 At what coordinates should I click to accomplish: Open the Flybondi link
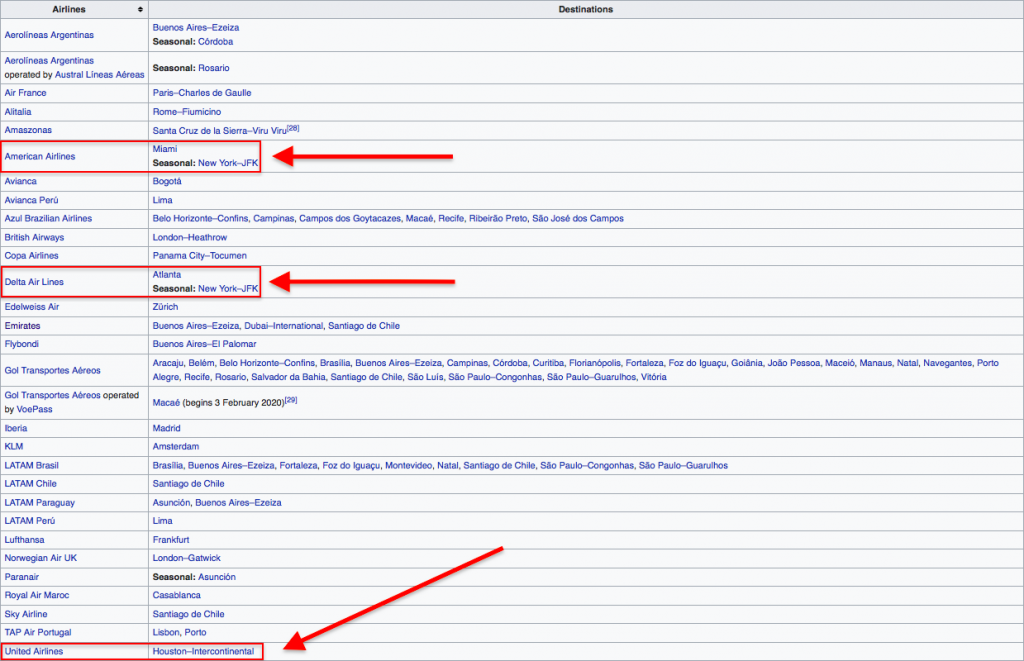tap(22, 344)
